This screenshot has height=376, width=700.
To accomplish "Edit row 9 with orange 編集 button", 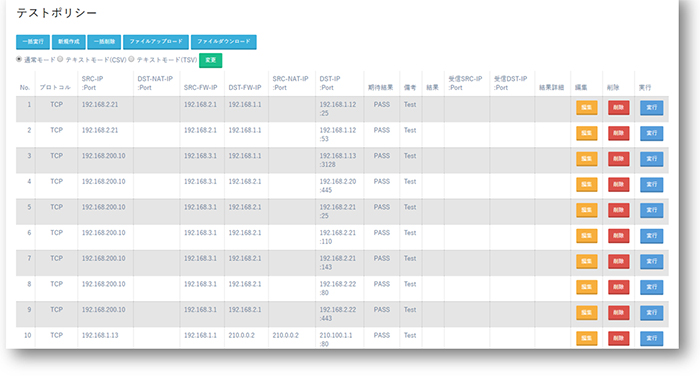I will pos(587,313).
